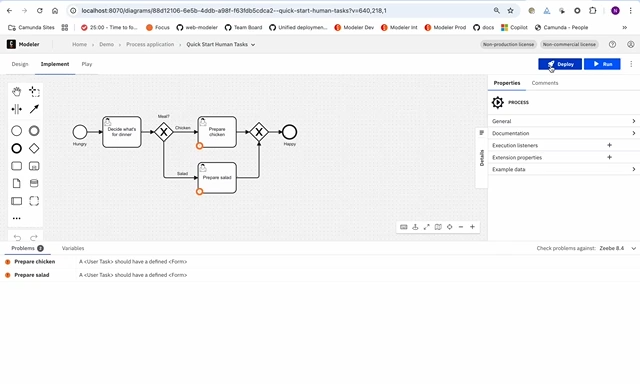Viewport: 640px width, 384px height.
Task: Bookmark this page with the star icon
Action: tap(510, 11)
